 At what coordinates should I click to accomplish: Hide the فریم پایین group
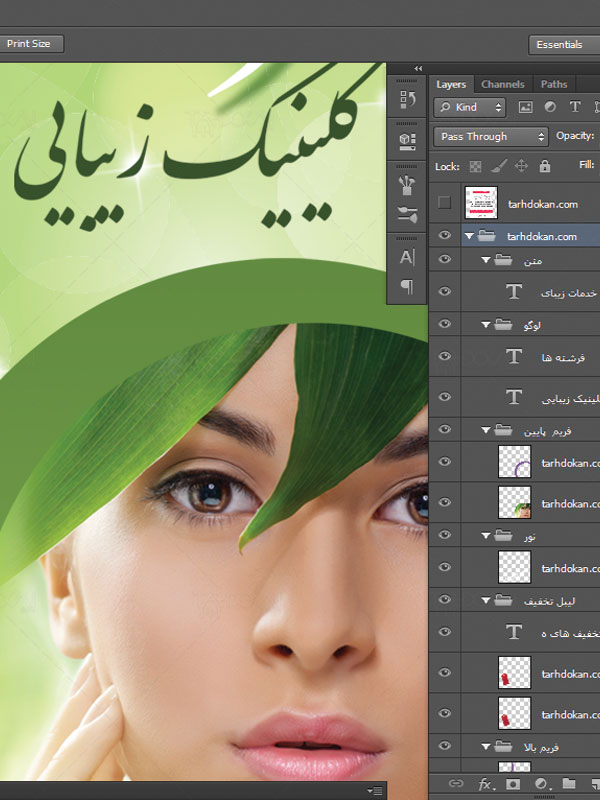pos(444,430)
